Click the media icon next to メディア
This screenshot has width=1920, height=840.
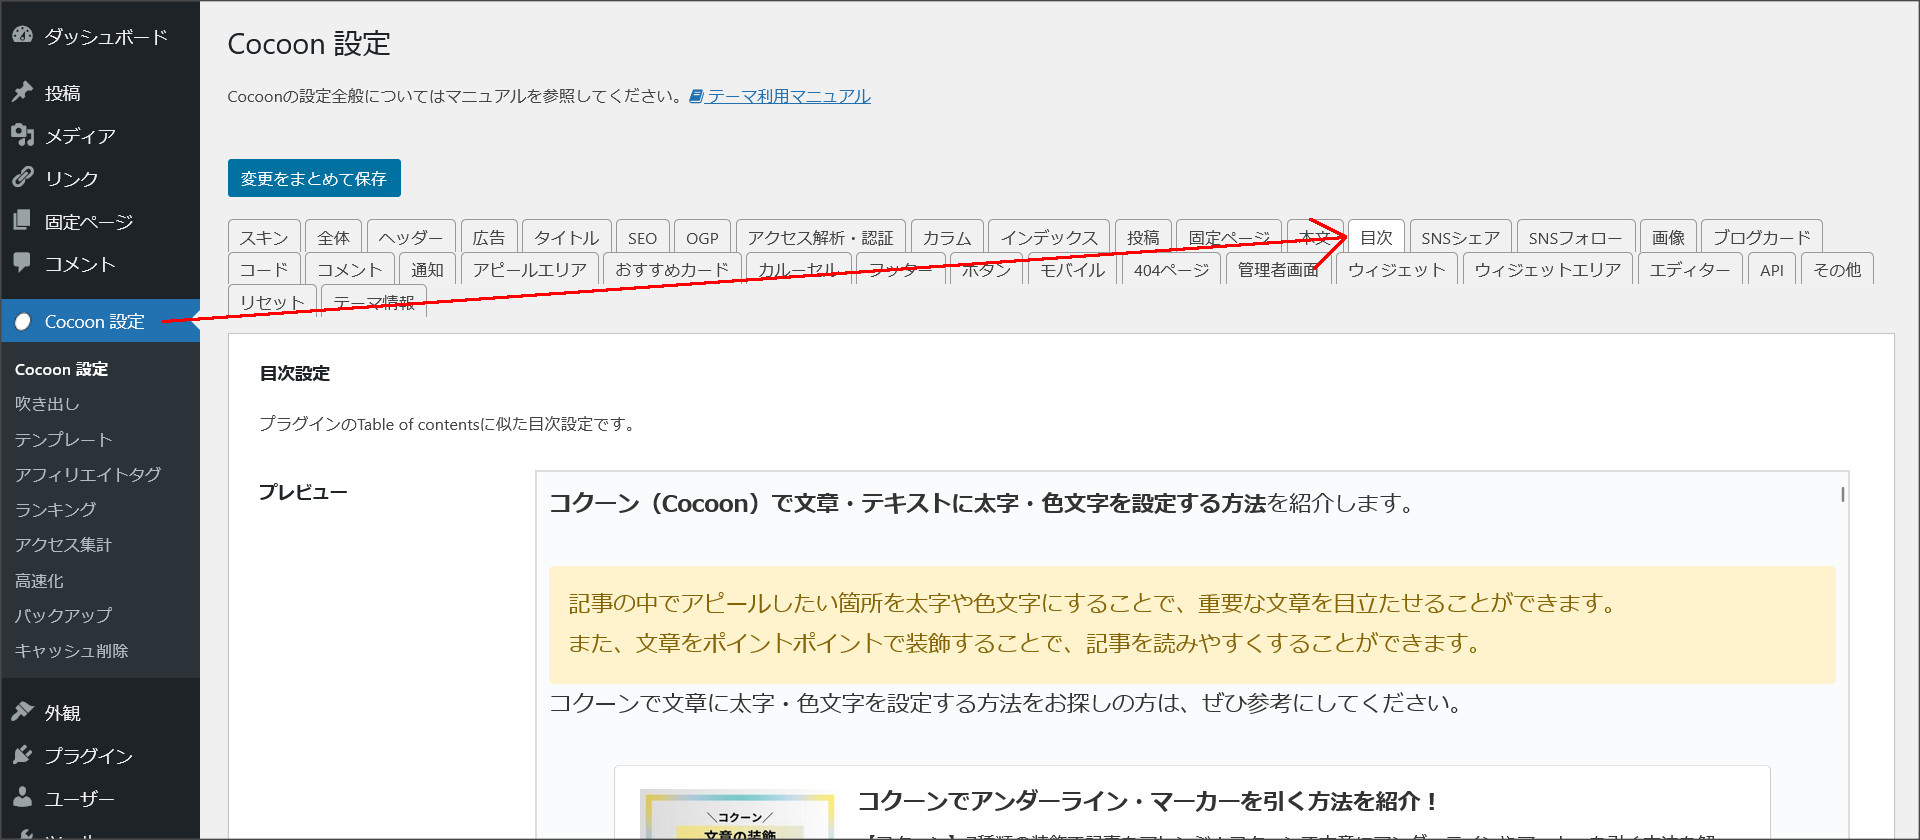tap(22, 135)
